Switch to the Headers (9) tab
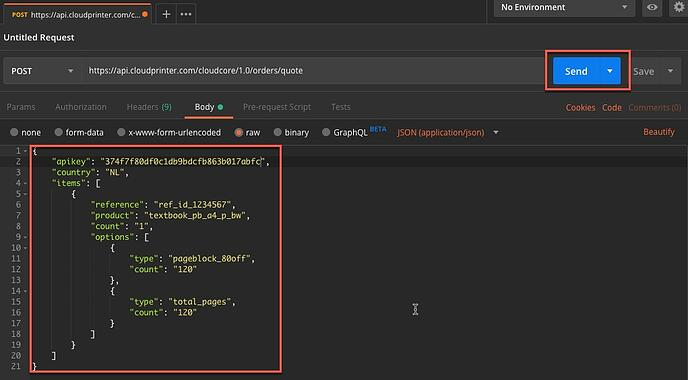The image size is (688, 380). (x=149, y=107)
